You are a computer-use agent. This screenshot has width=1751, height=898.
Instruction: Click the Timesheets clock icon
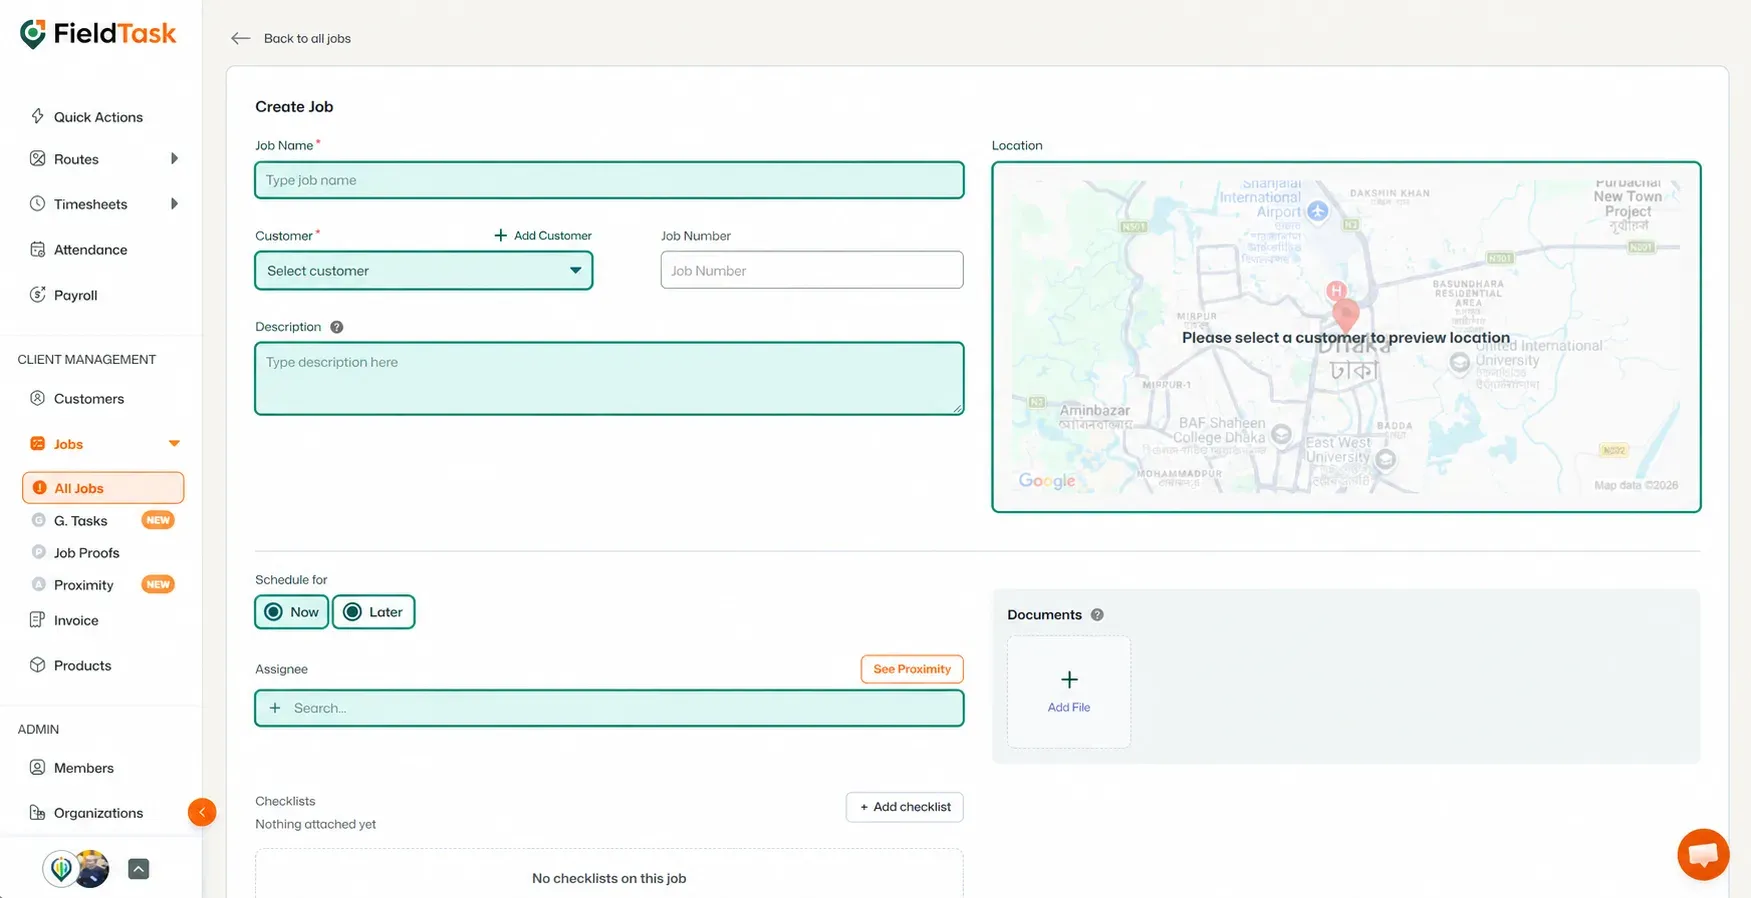(37, 204)
